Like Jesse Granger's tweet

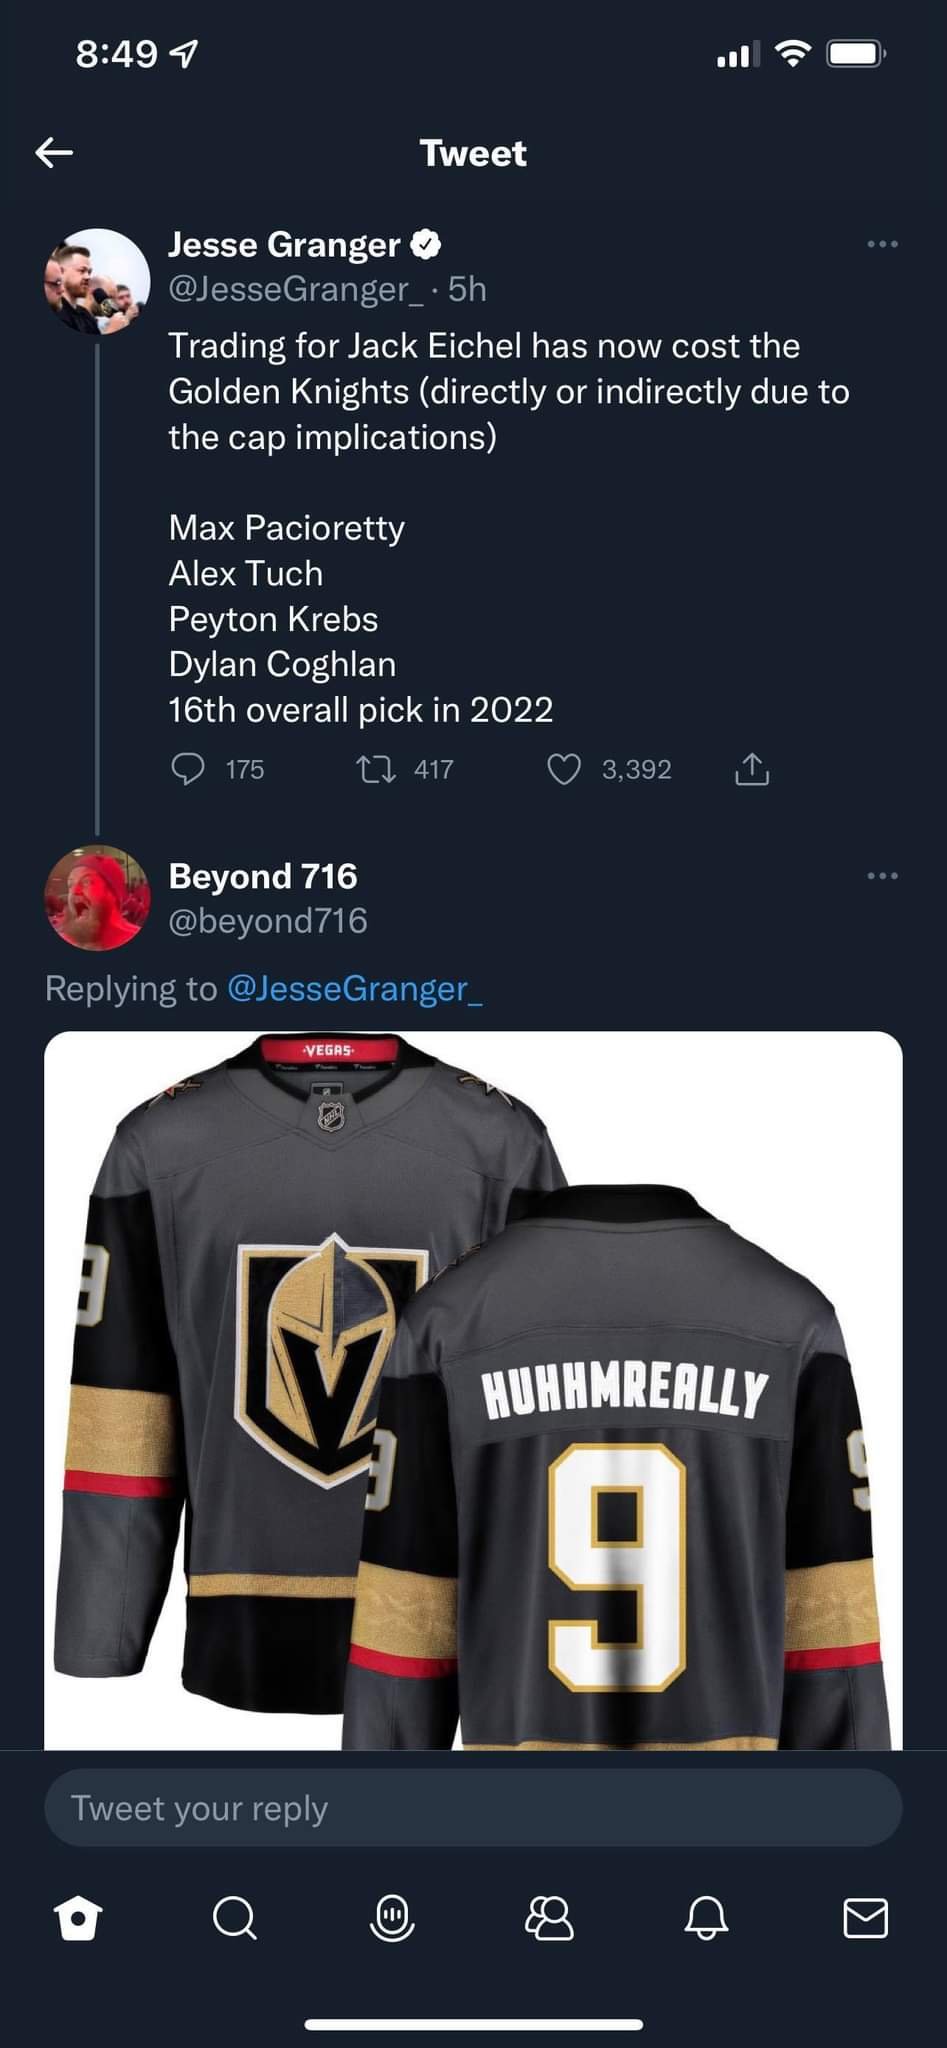564,769
